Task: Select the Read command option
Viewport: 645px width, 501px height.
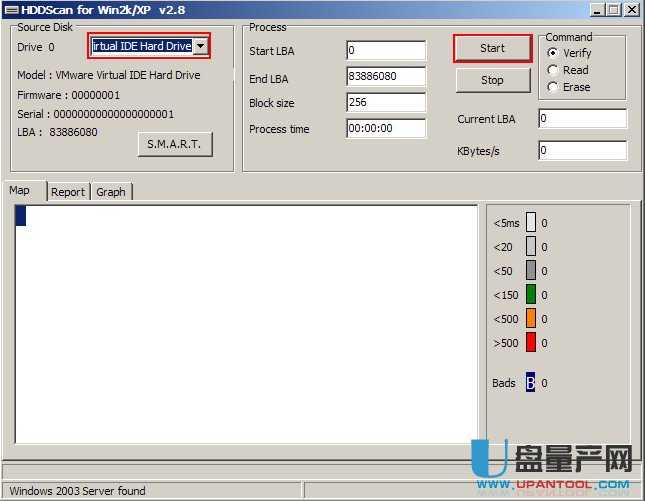Action: pyautogui.click(x=553, y=70)
